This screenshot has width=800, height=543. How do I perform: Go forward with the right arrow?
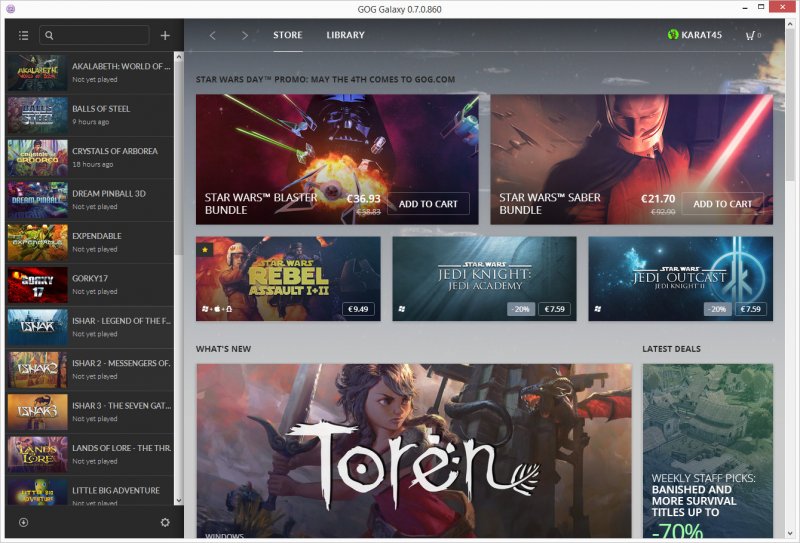tap(244, 35)
